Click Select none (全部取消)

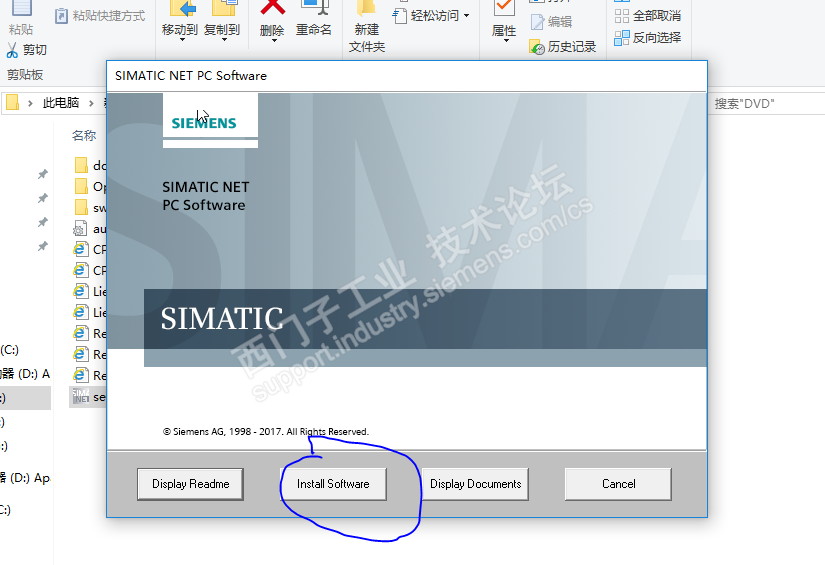click(648, 16)
